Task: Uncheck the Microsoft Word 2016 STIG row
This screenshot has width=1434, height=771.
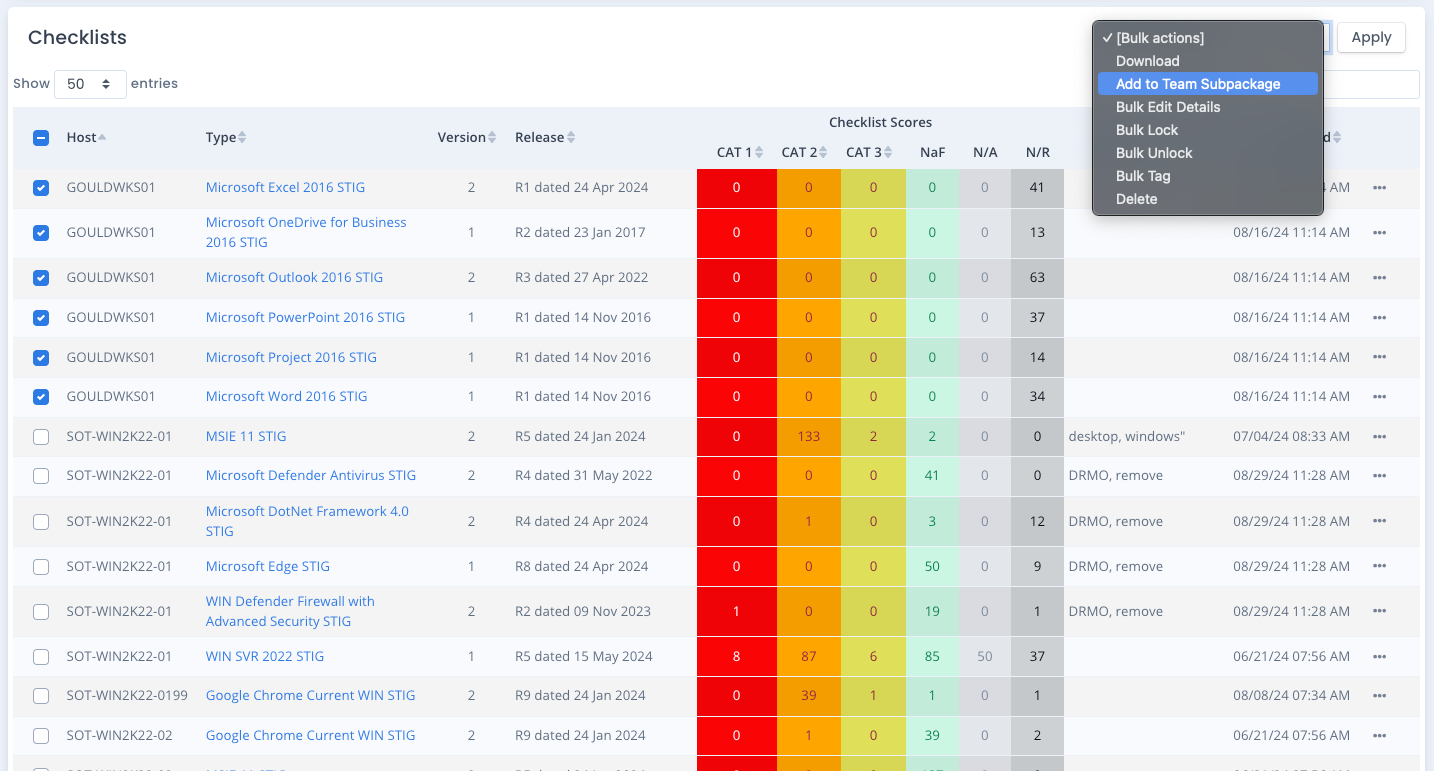Action: [41, 397]
